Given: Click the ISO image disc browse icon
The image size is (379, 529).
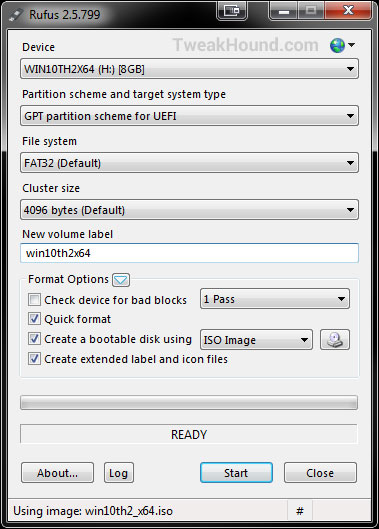Looking at the screenshot, I should 334,339.
